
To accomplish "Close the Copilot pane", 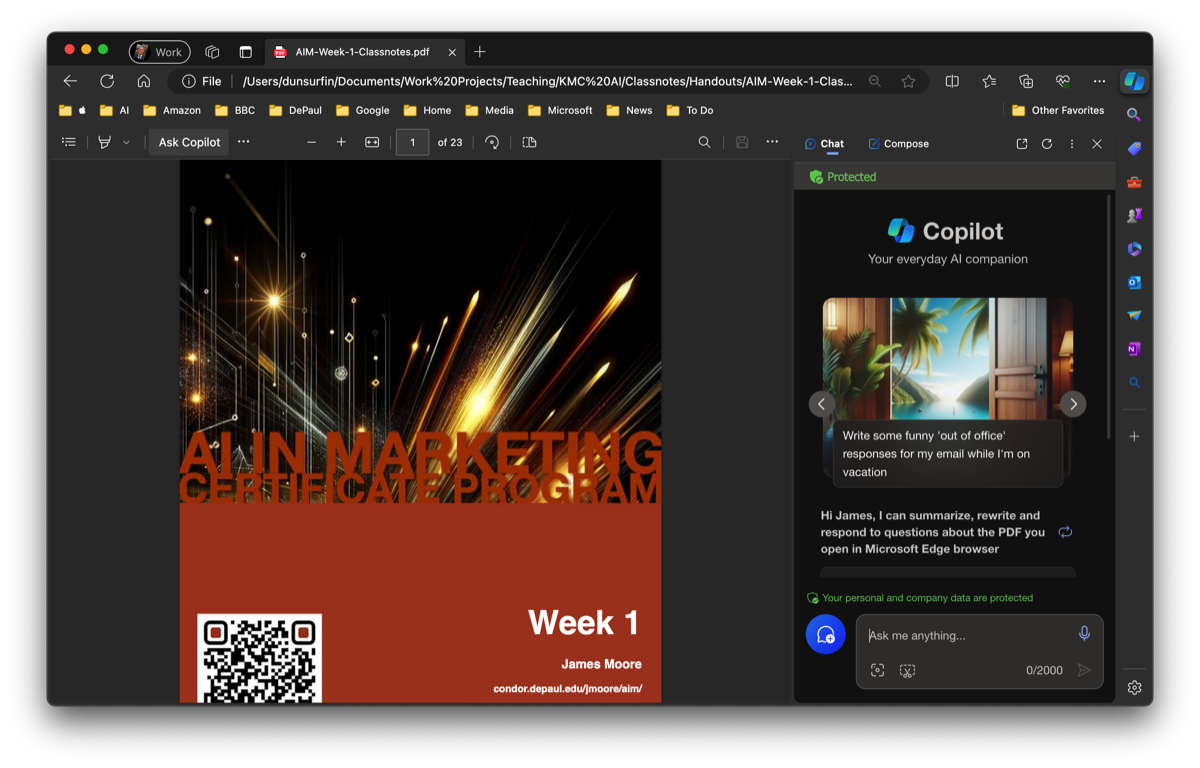I will (1097, 144).
